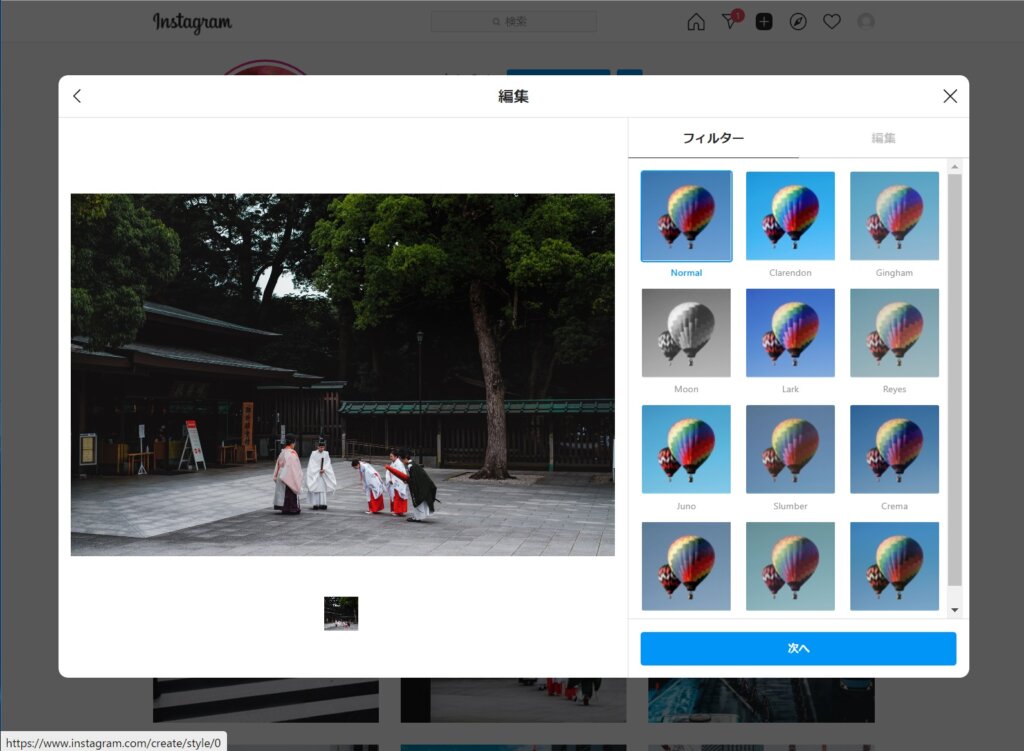Apply the Lark filter
The width and height of the screenshot is (1024, 751).
click(x=790, y=333)
